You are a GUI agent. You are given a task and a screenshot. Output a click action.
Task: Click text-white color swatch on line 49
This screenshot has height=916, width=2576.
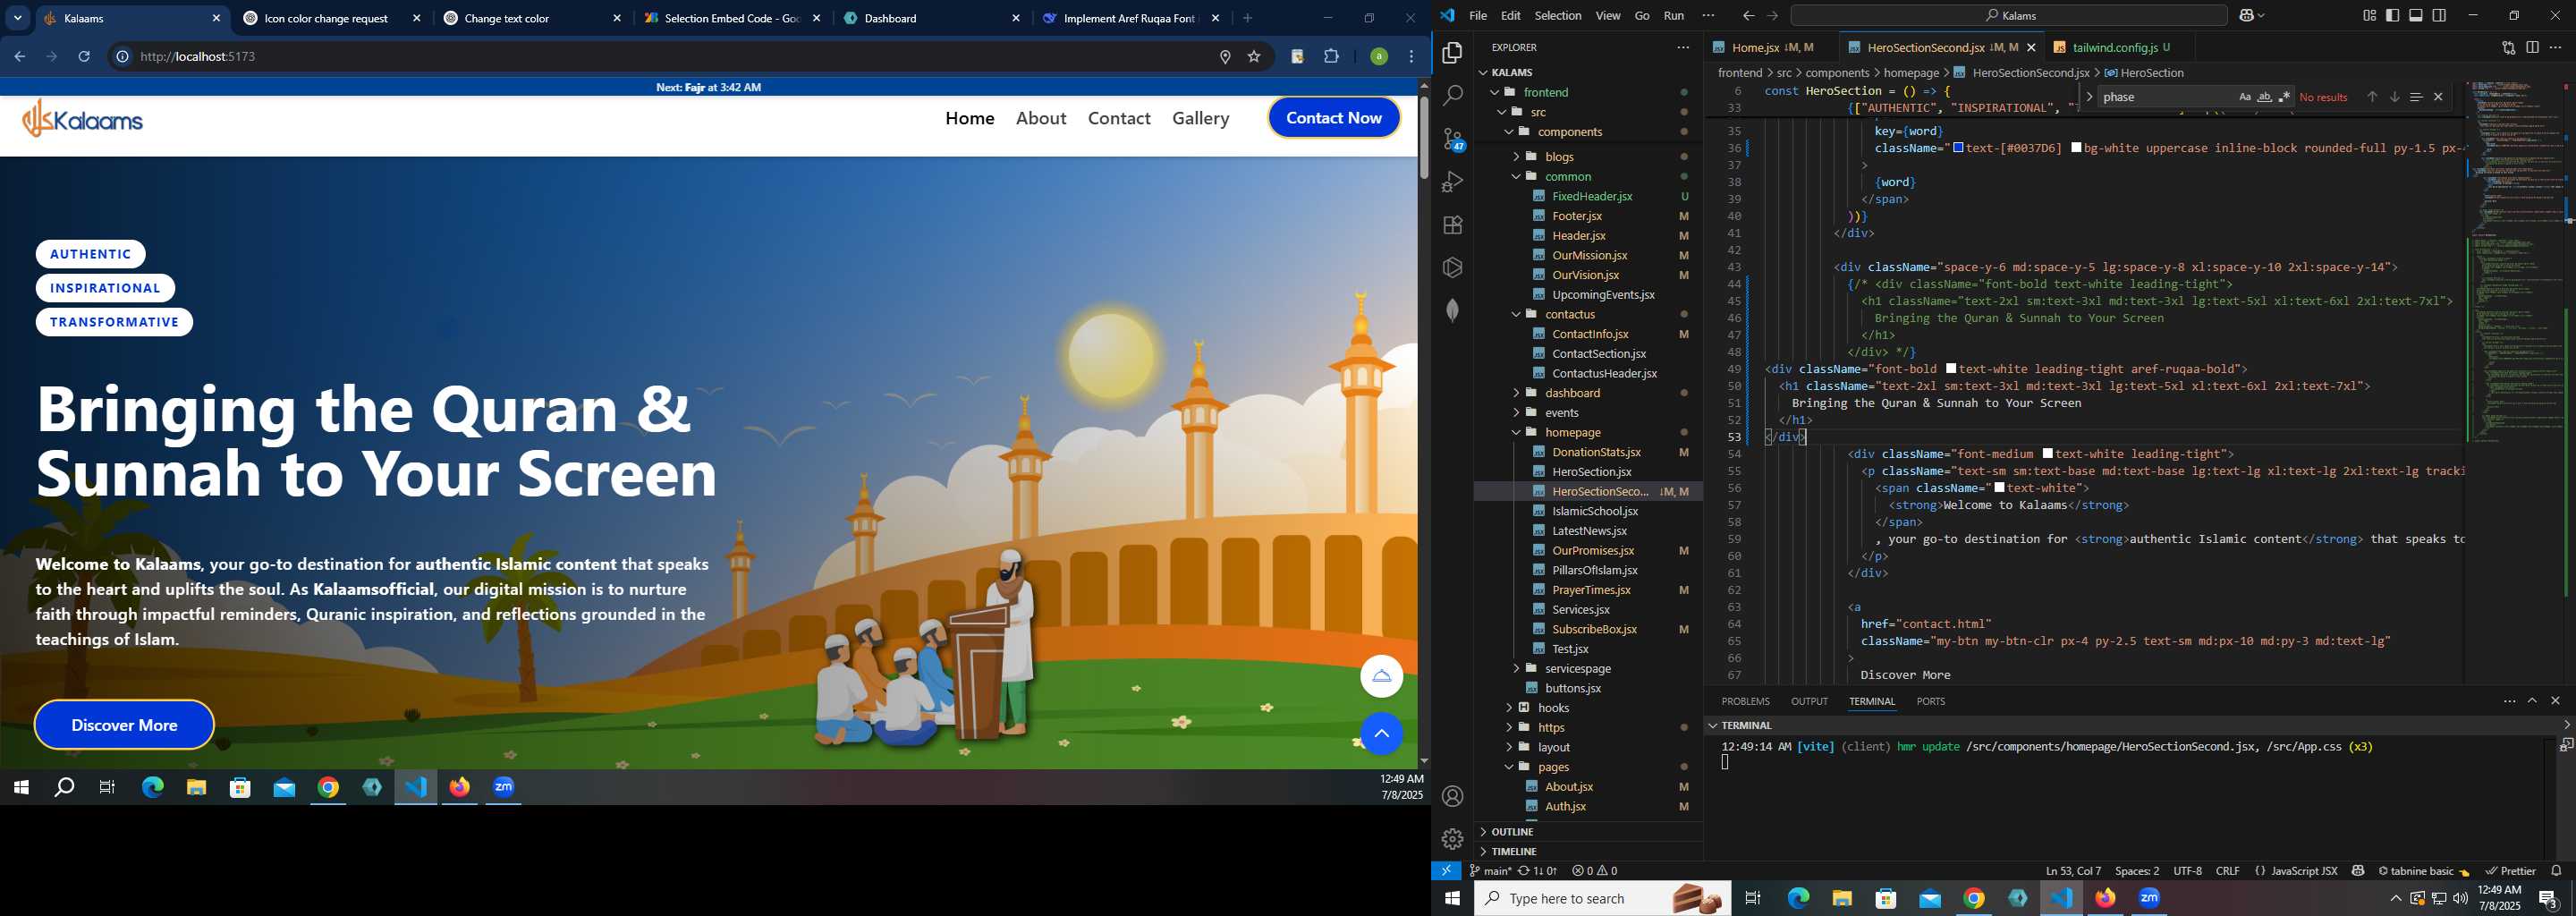click(1952, 369)
